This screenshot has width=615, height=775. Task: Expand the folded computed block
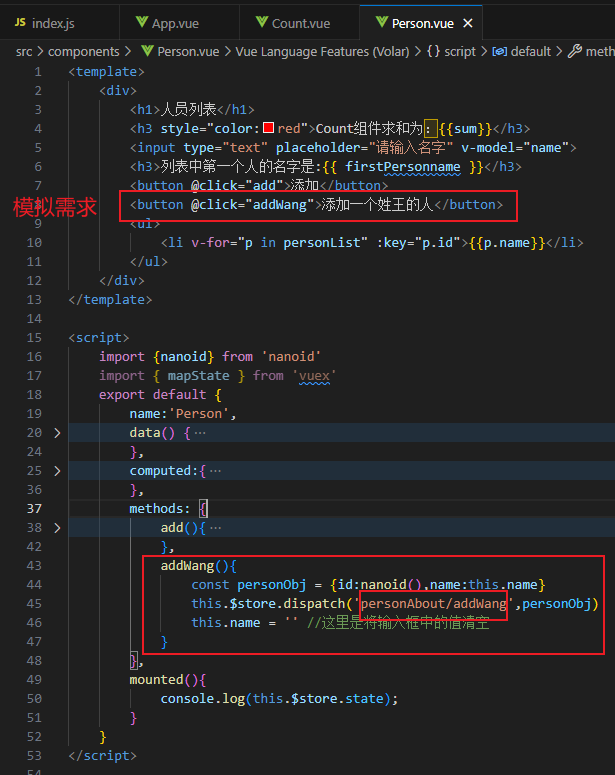coord(57,471)
